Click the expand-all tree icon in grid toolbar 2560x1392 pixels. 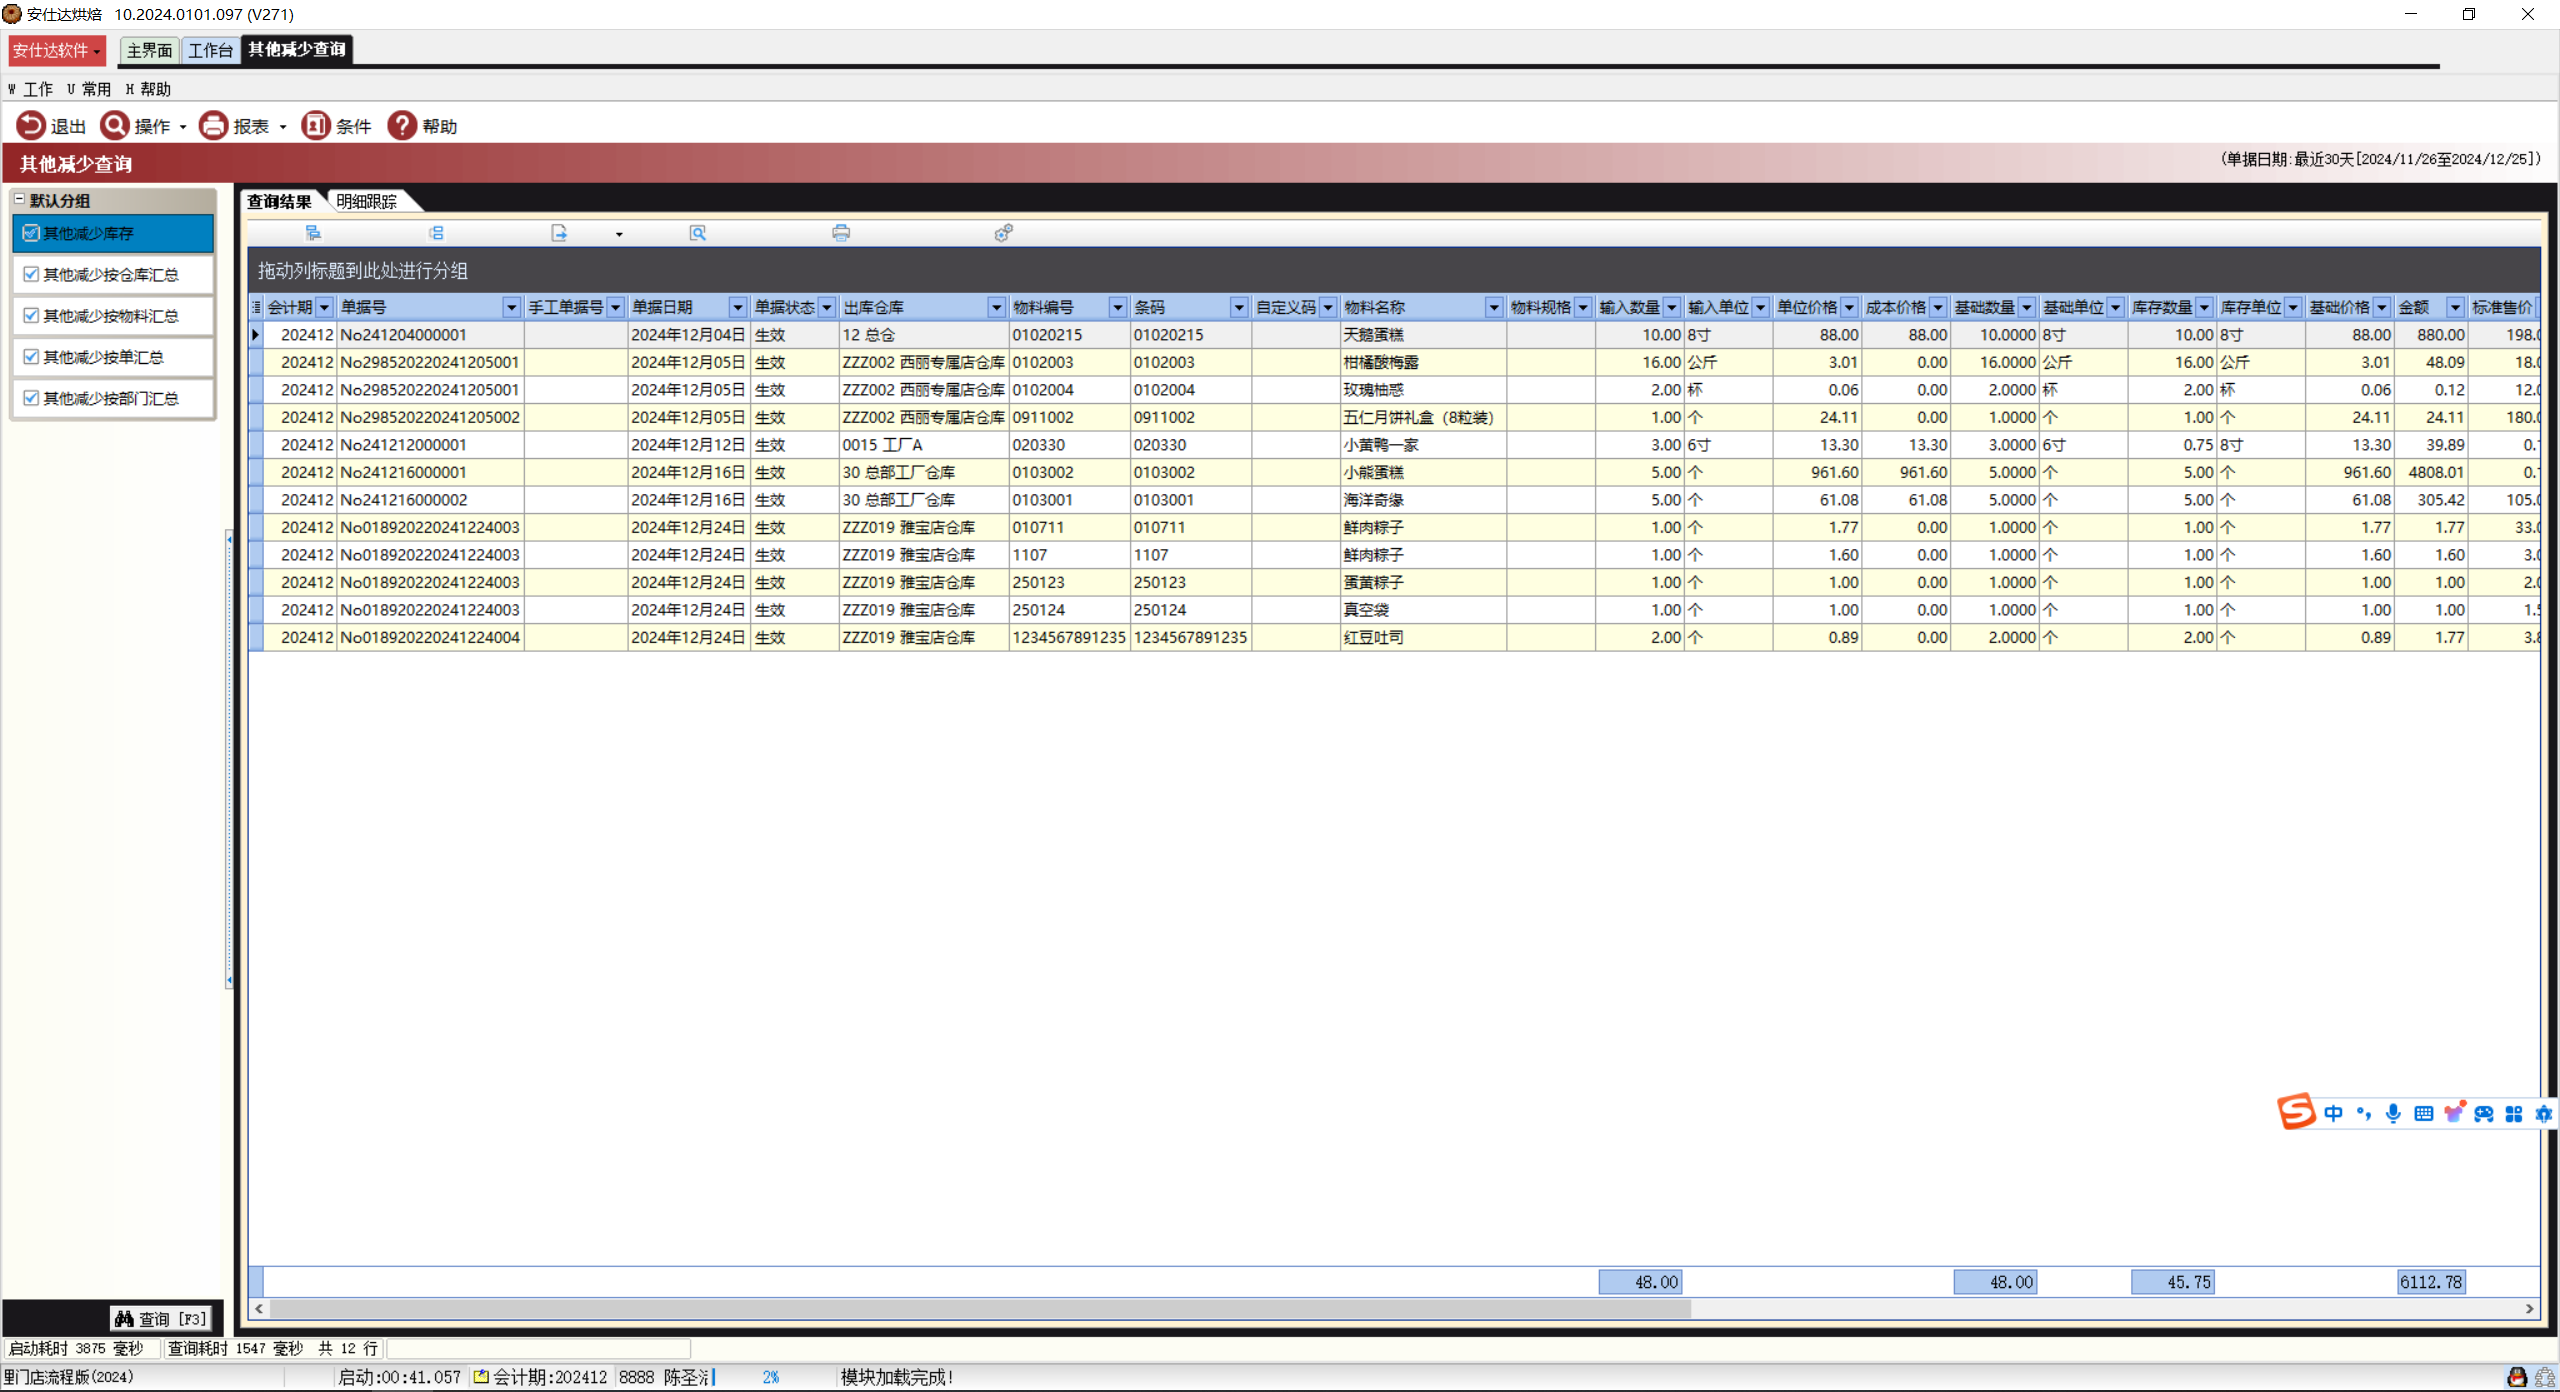313,233
